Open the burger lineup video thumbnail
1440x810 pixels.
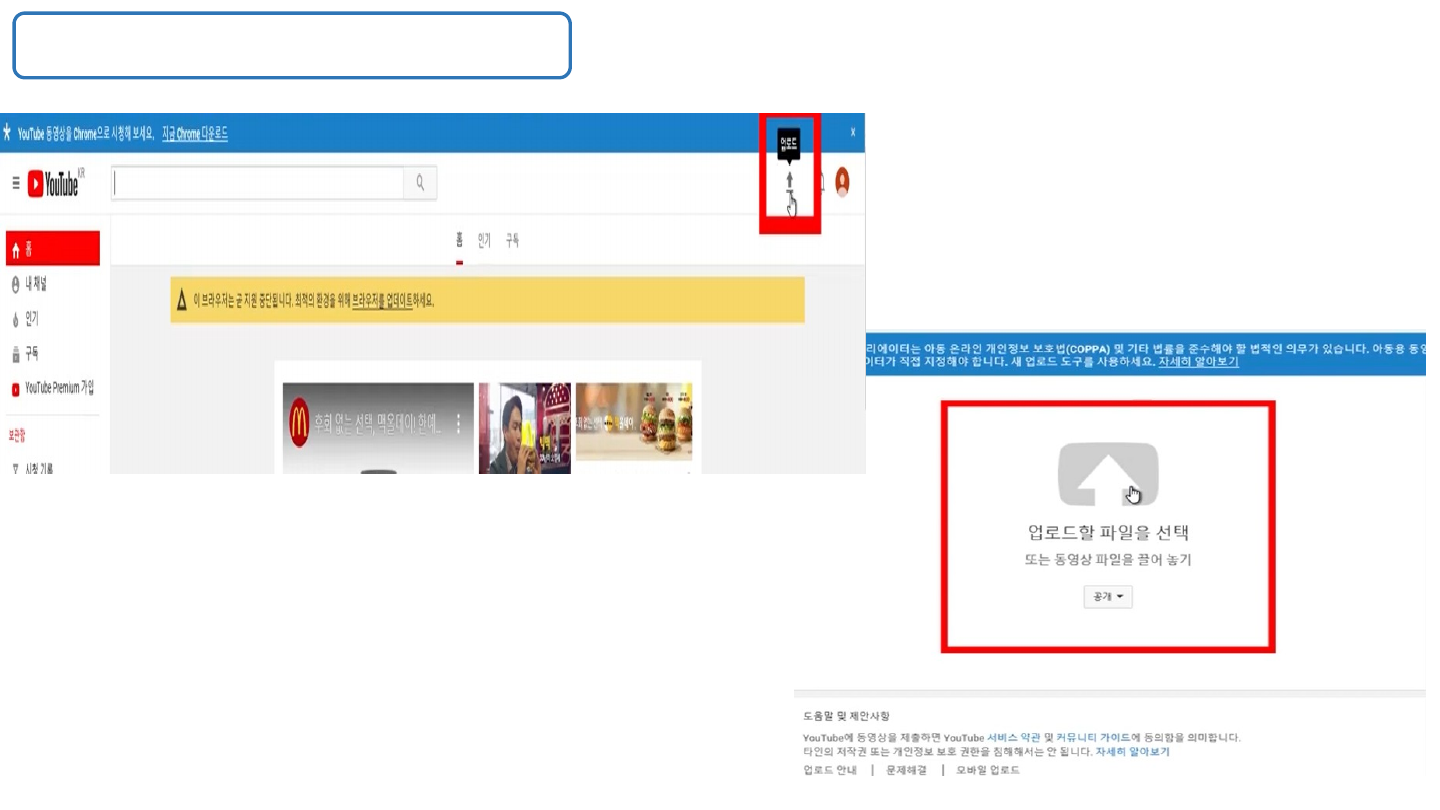pyautogui.click(x=634, y=421)
